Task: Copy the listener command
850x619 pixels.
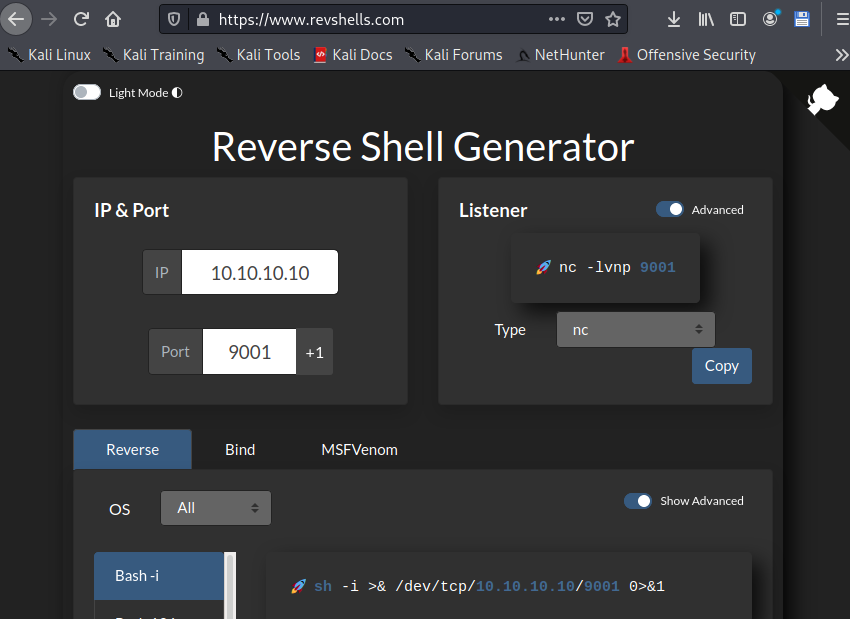Action: point(722,366)
